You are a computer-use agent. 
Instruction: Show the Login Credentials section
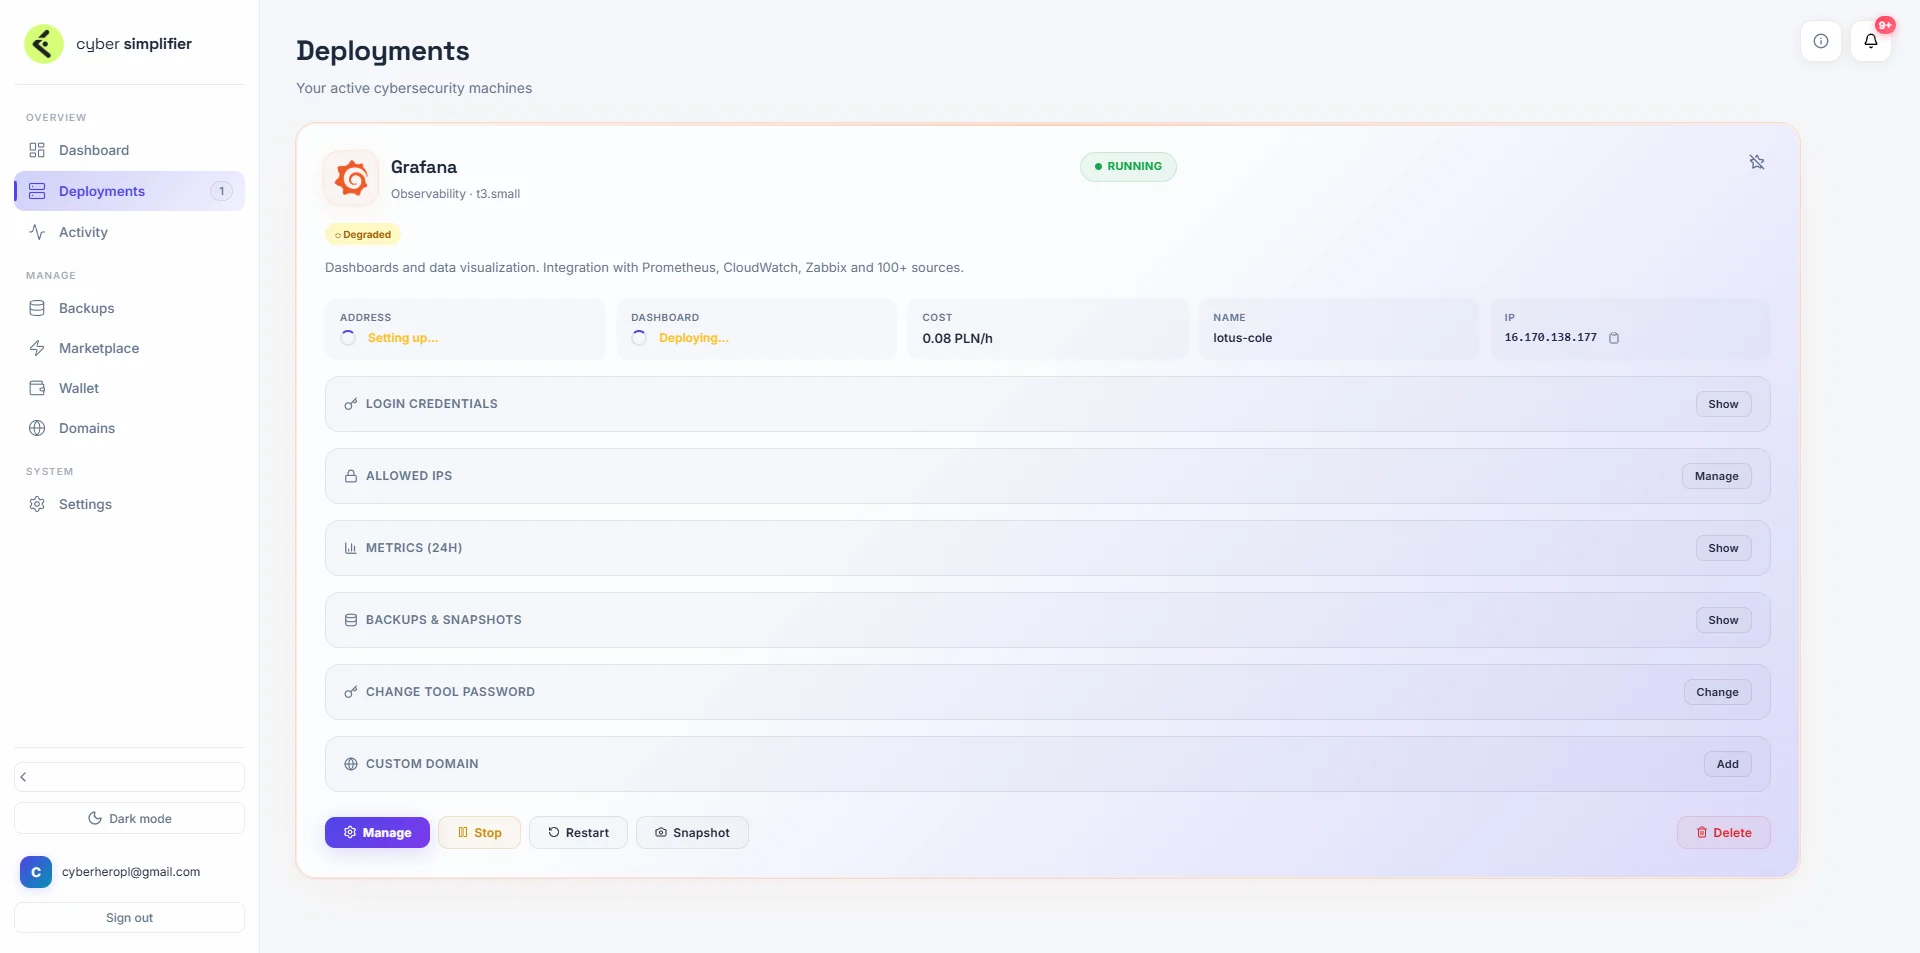(x=1723, y=404)
